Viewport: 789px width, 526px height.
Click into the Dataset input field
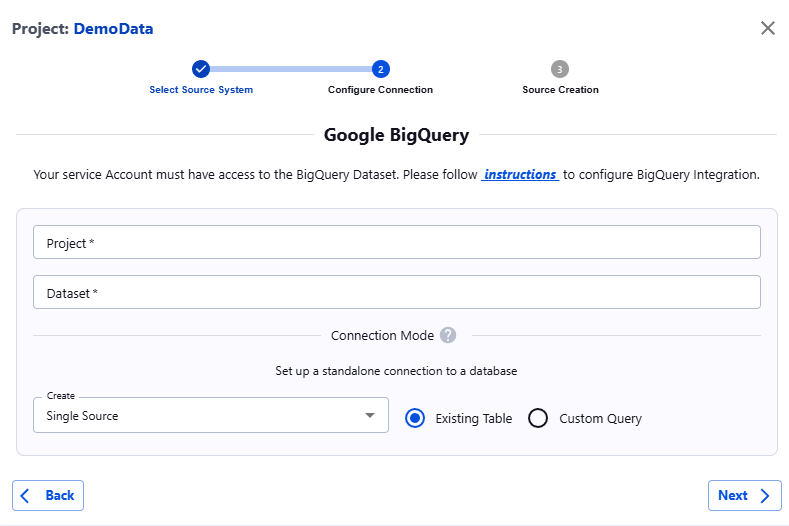click(x=396, y=292)
